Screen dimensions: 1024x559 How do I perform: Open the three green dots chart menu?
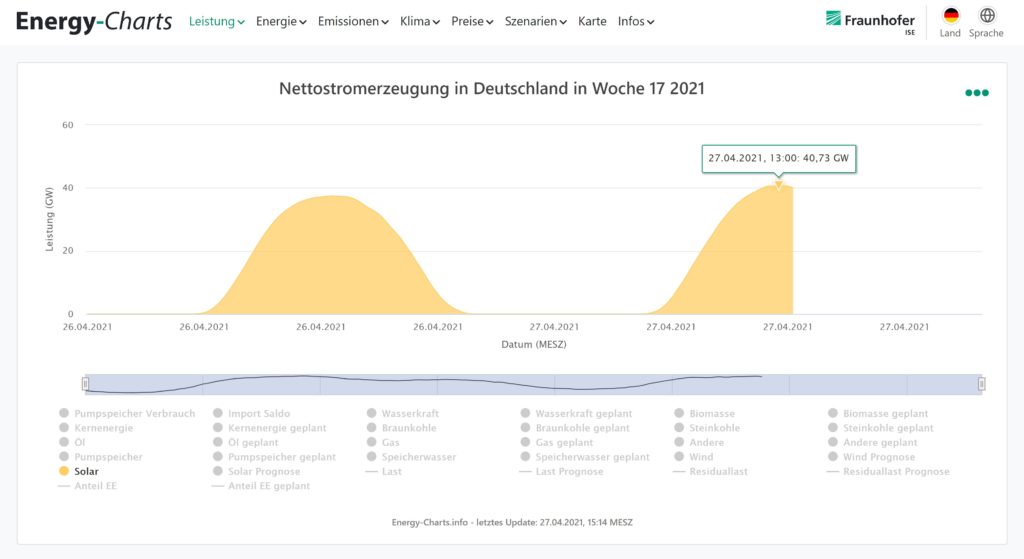click(976, 93)
